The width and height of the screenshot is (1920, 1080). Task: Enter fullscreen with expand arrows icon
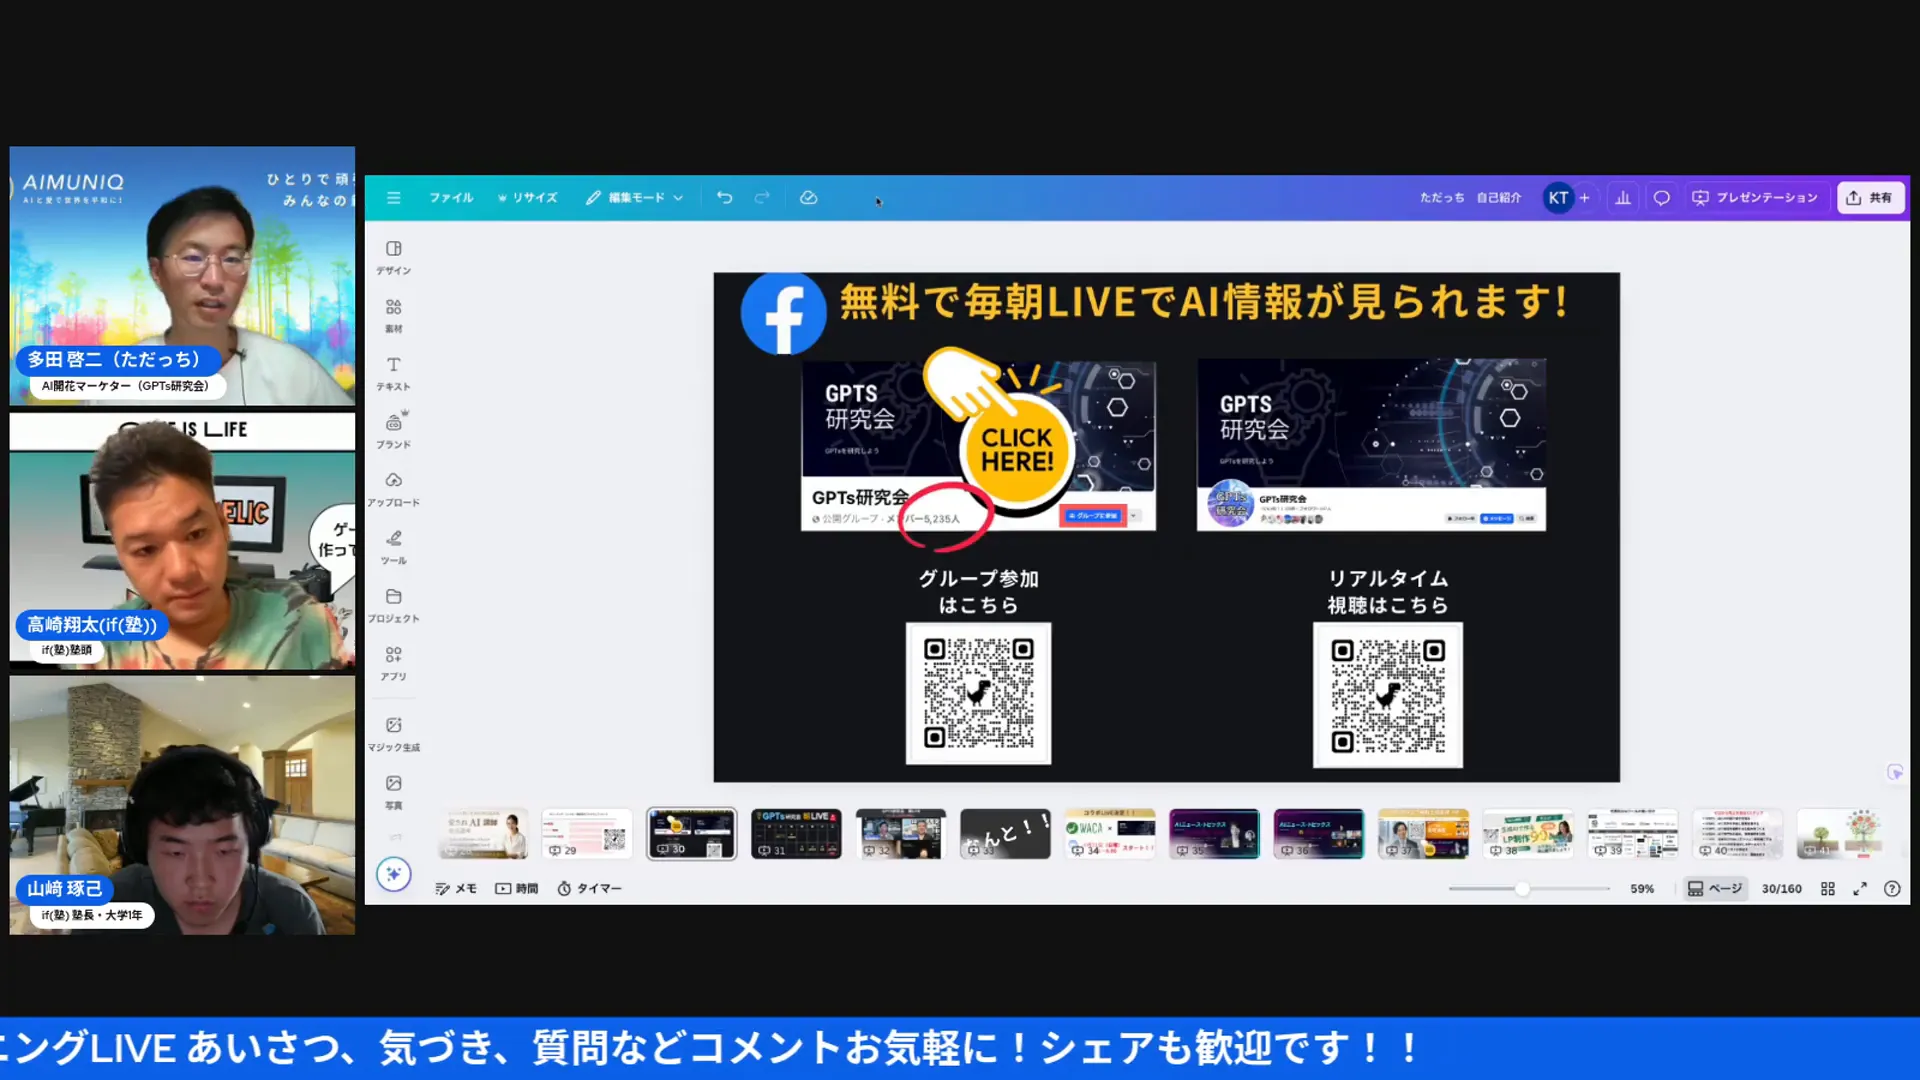pyautogui.click(x=1860, y=888)
